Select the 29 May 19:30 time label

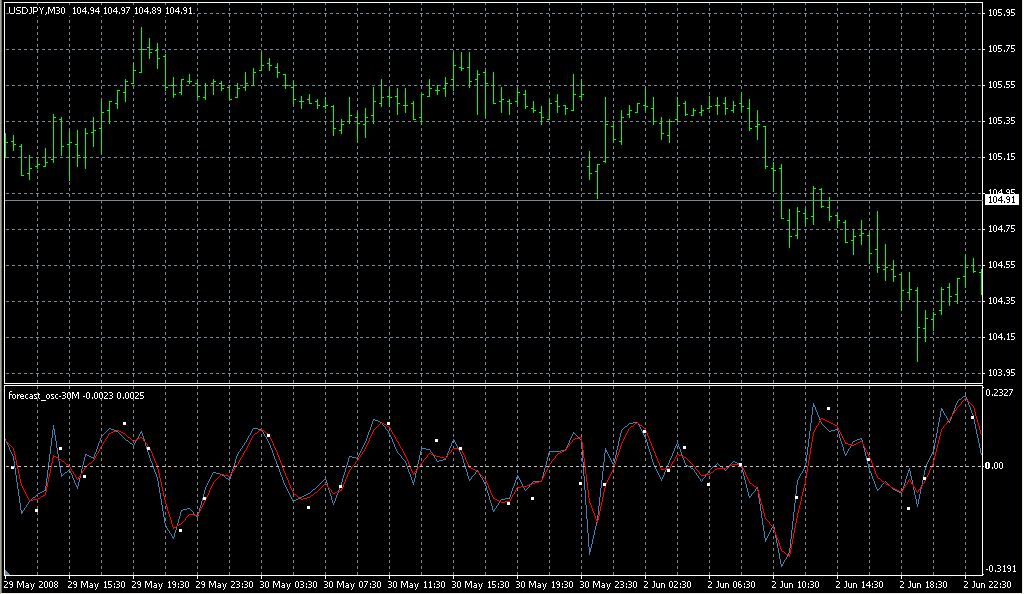pos(162,584)
